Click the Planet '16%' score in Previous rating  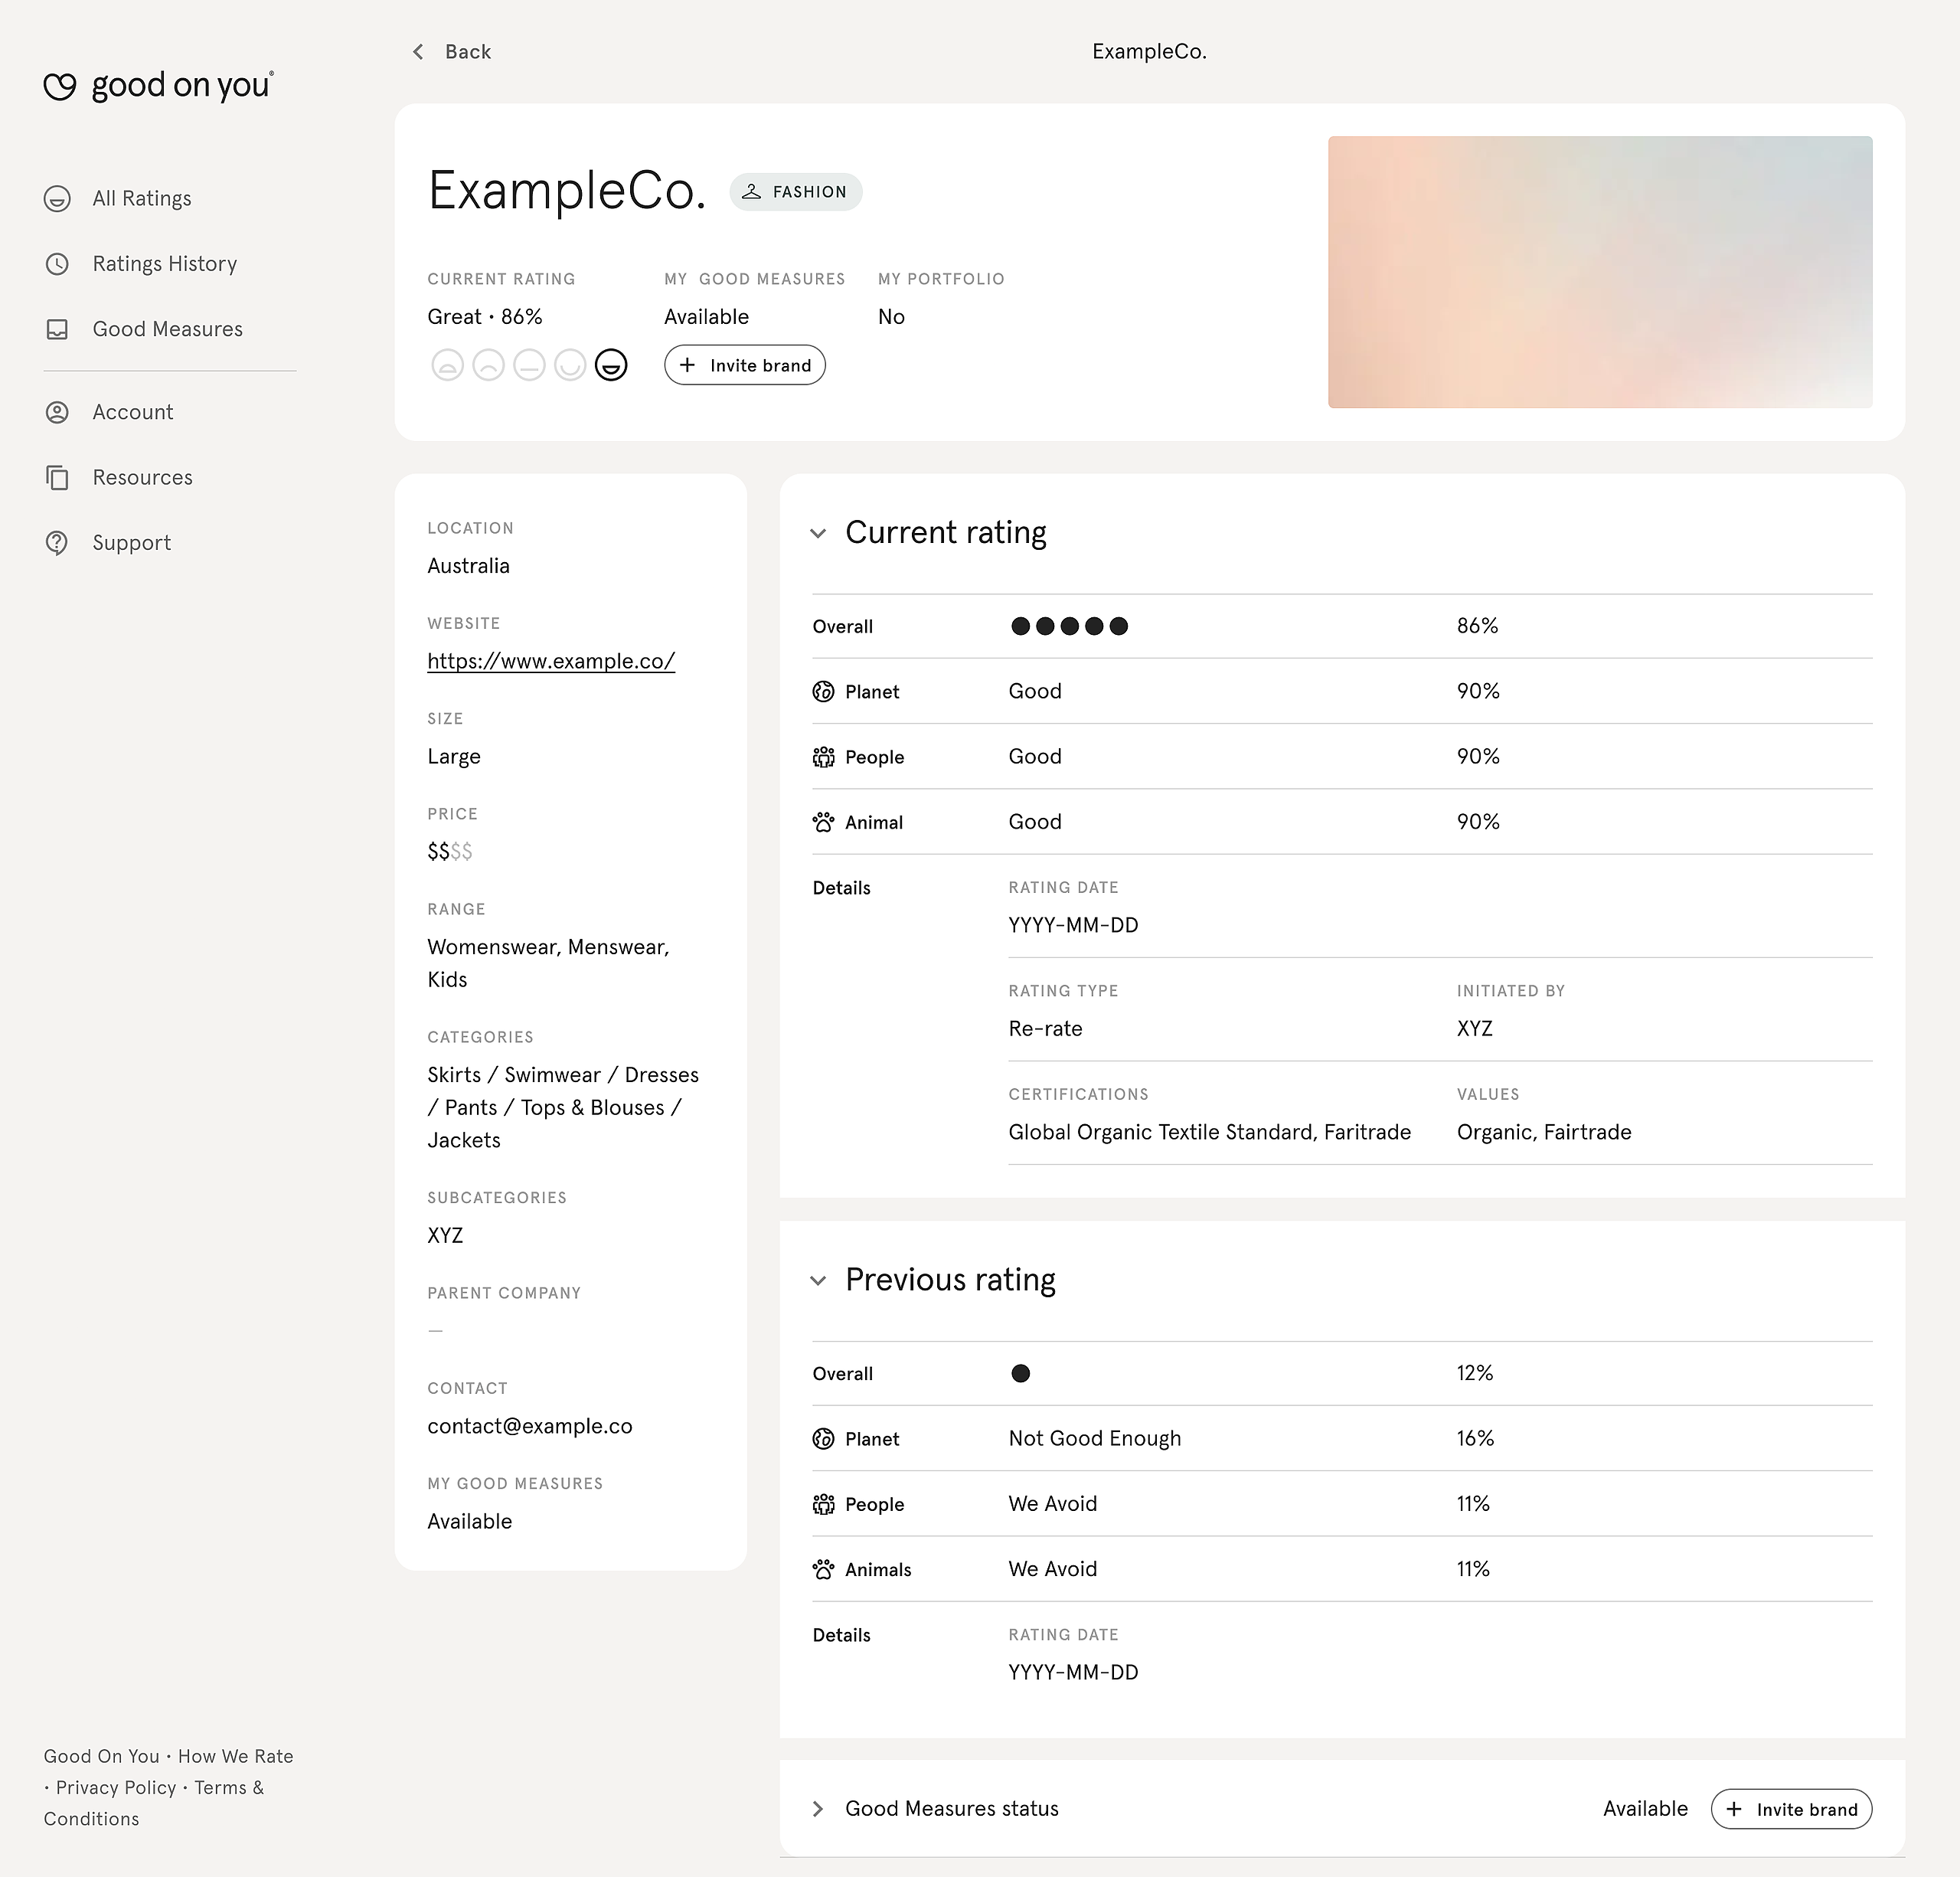[1475, 1438]
